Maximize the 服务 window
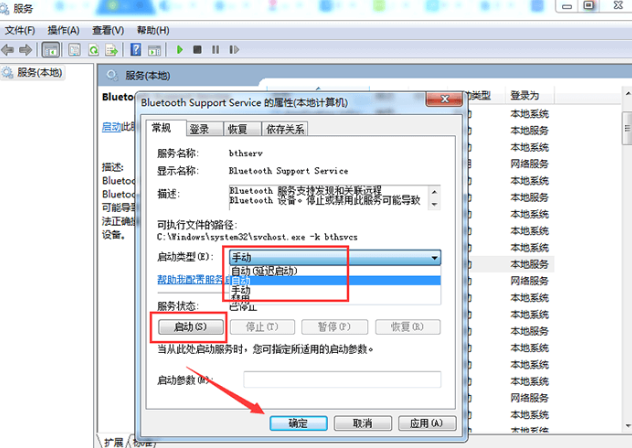Viewport: 632px width, 448px height. tap(589, 6)
